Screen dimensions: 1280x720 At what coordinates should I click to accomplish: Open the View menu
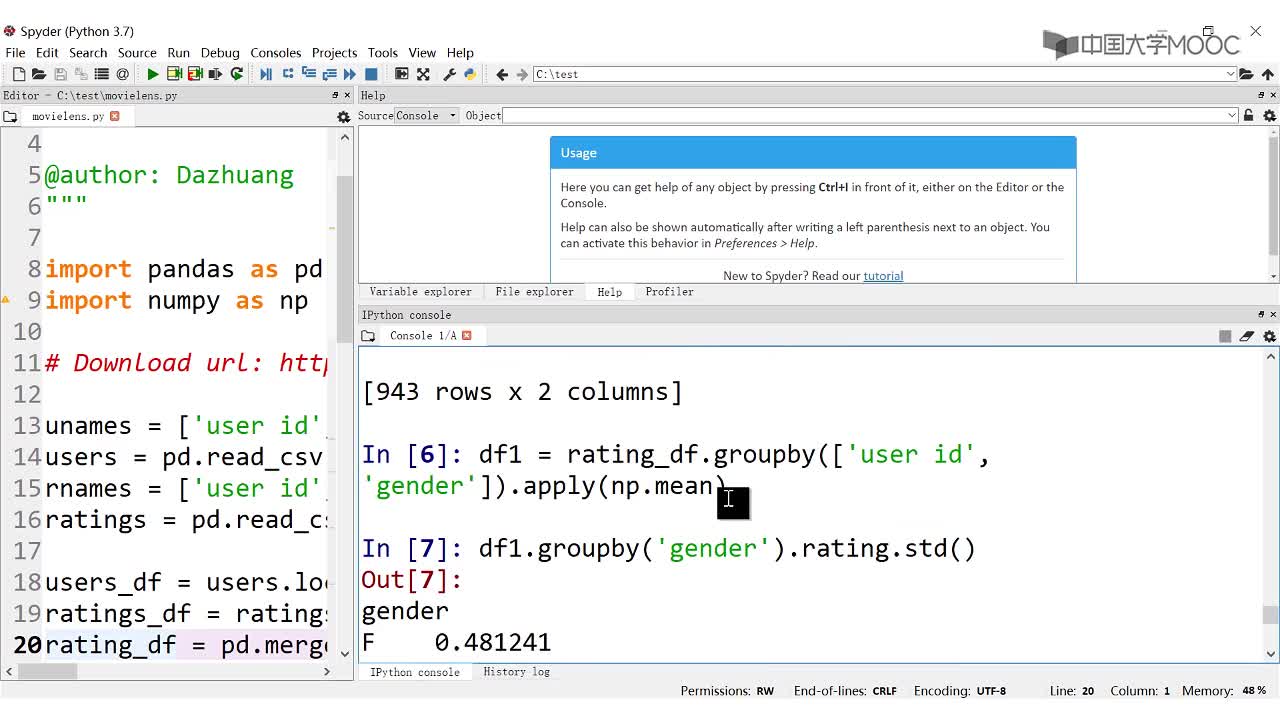tap(422, 52)
